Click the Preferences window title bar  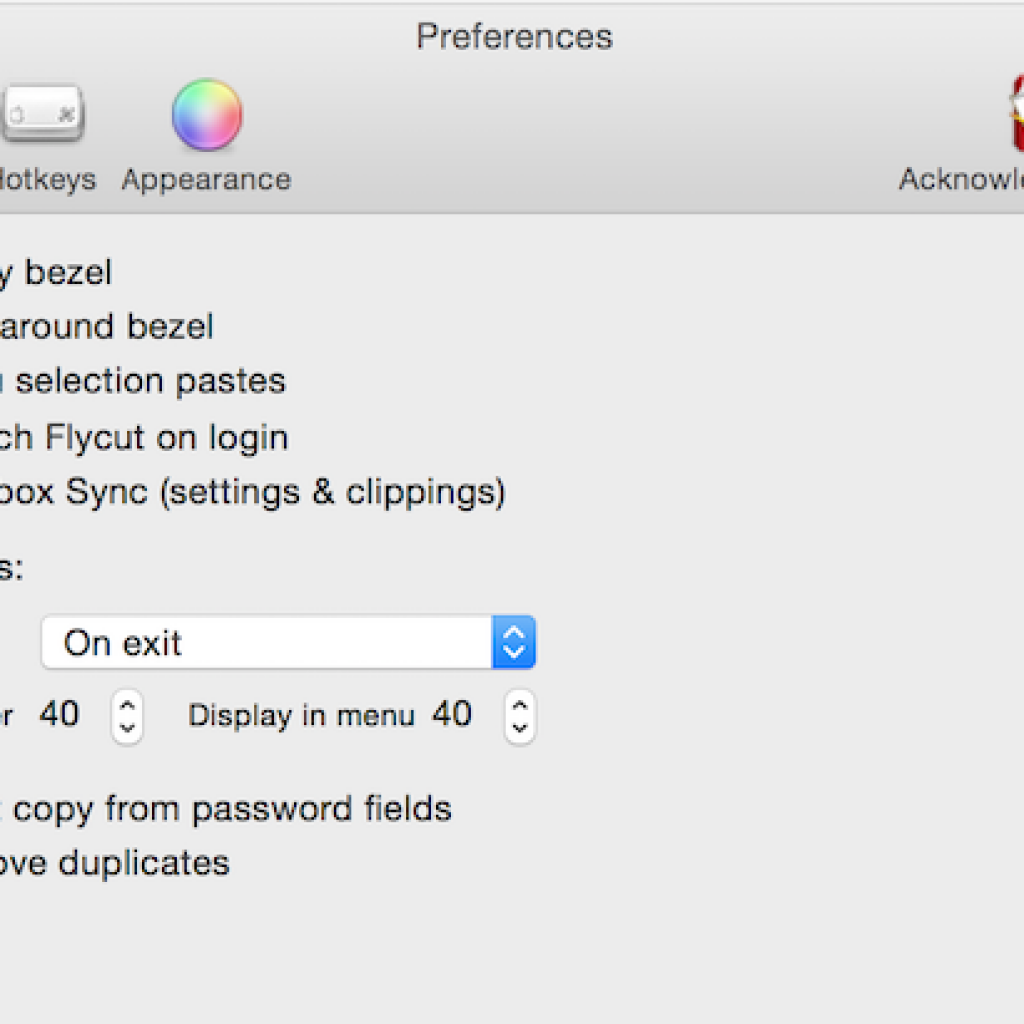click(x=514, y=37)
